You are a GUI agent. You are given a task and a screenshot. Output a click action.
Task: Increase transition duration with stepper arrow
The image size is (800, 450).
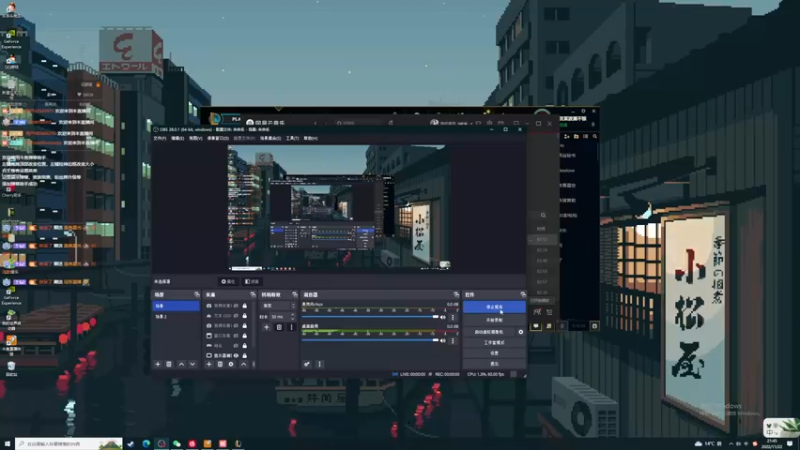293,315
